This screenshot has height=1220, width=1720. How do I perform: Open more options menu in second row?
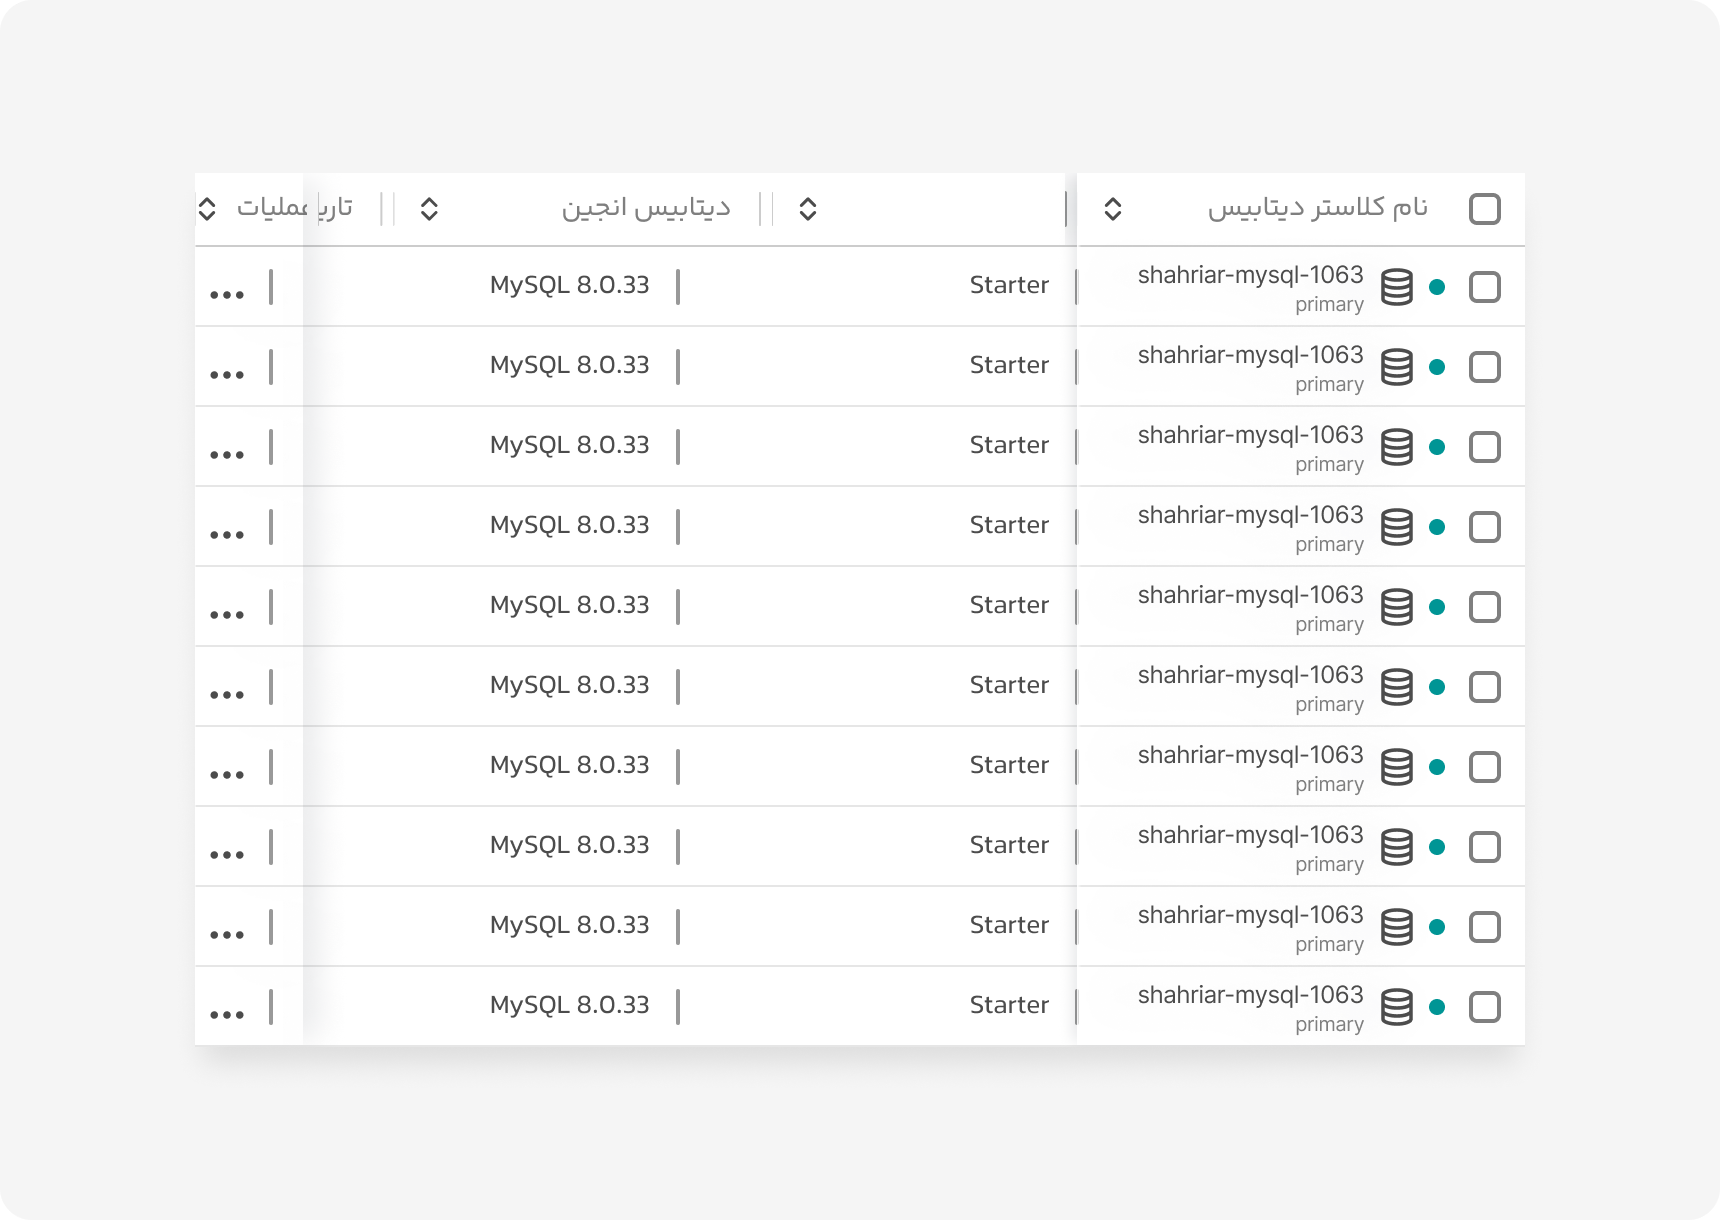[x=227, y=375]
